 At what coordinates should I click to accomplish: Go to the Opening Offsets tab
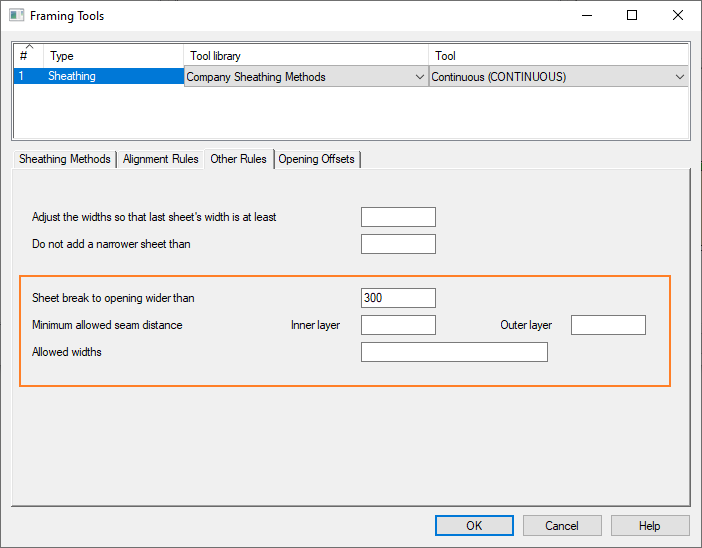[317, 159]
